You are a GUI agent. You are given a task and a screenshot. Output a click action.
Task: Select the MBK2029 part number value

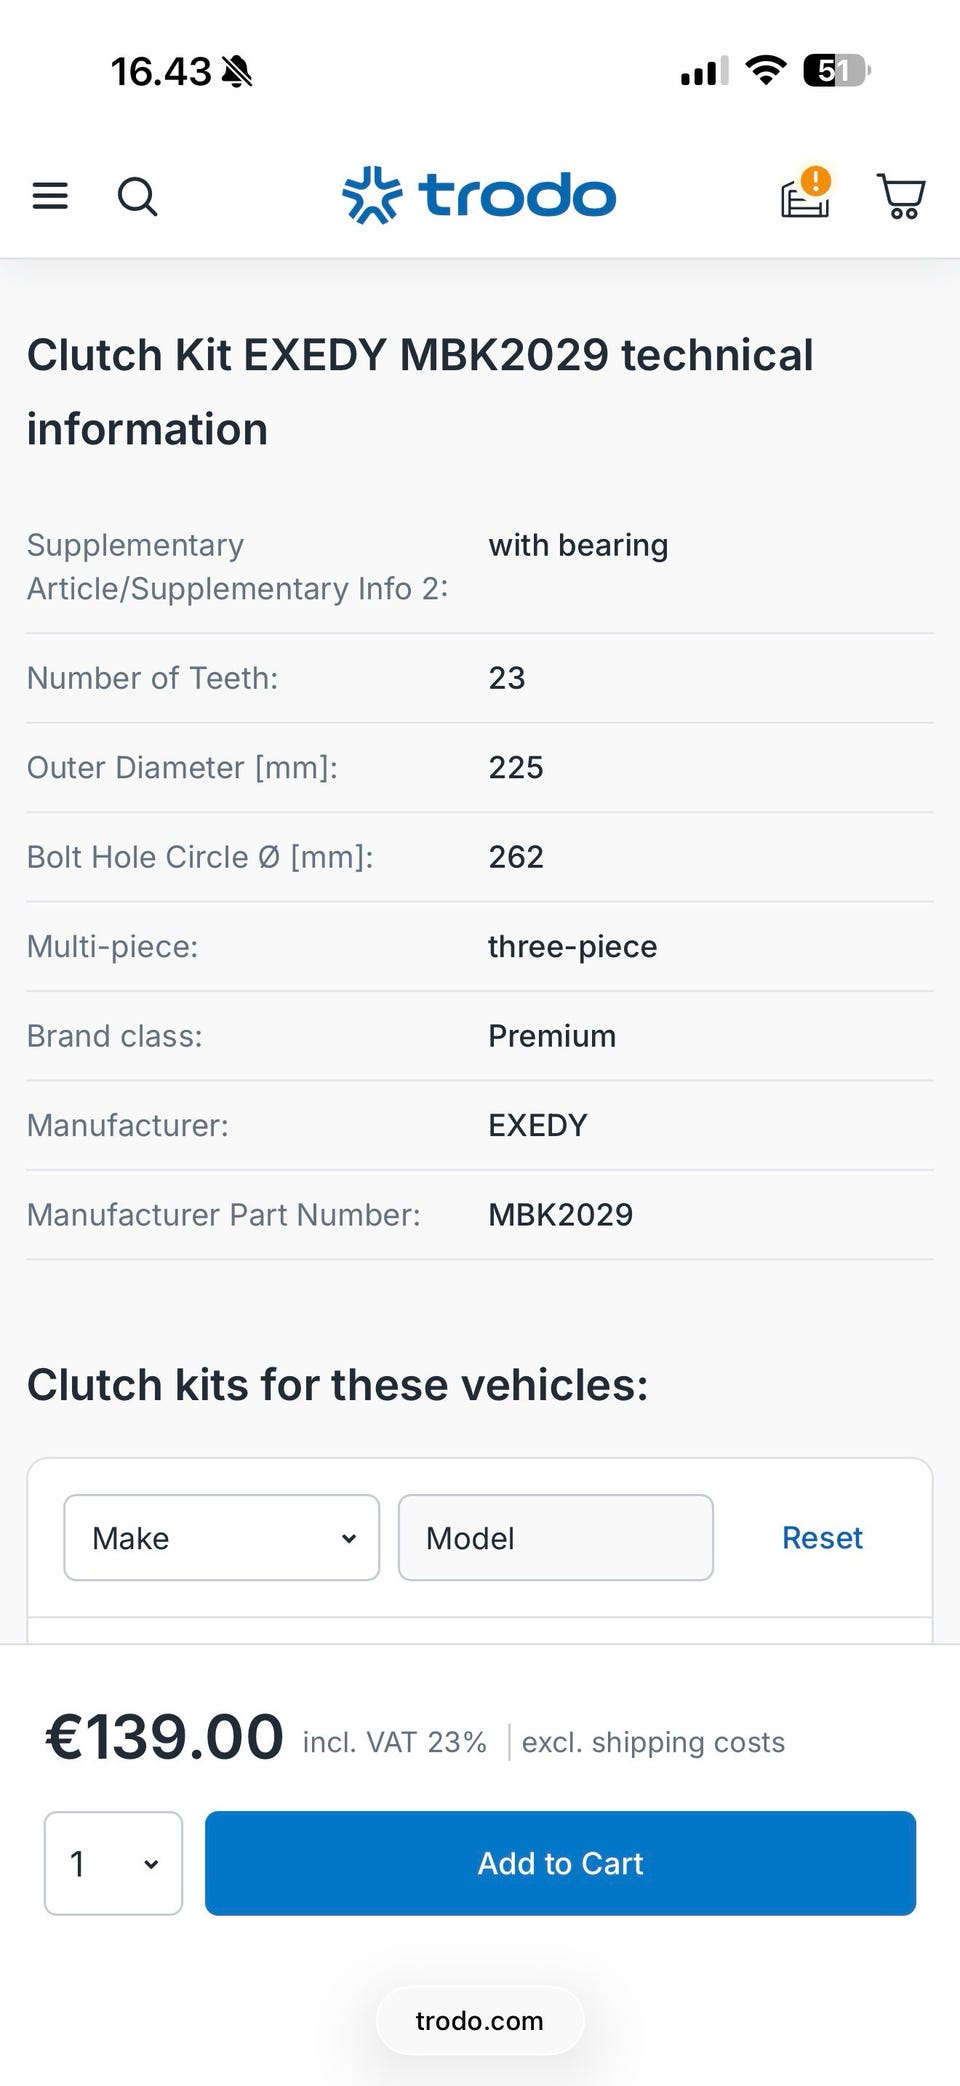tap(561, 1215)
